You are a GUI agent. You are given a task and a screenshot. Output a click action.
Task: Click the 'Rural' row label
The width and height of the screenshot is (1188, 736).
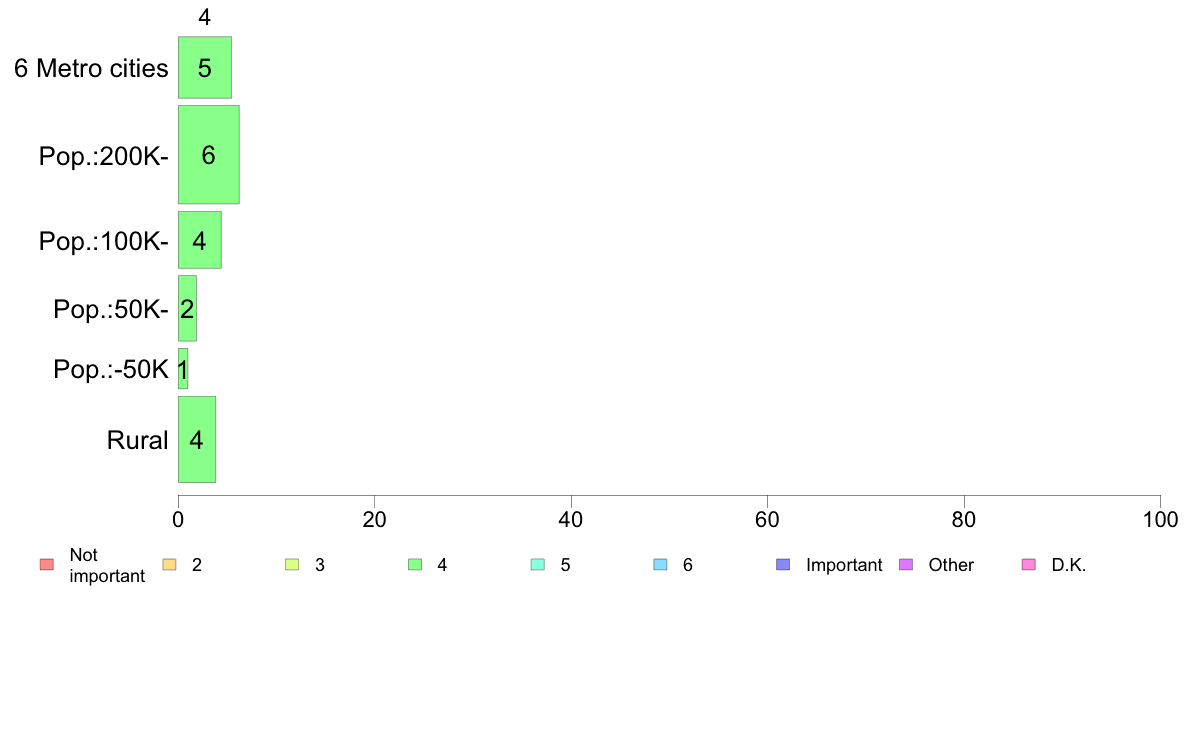pyautogui.click(x=137, y=440)
